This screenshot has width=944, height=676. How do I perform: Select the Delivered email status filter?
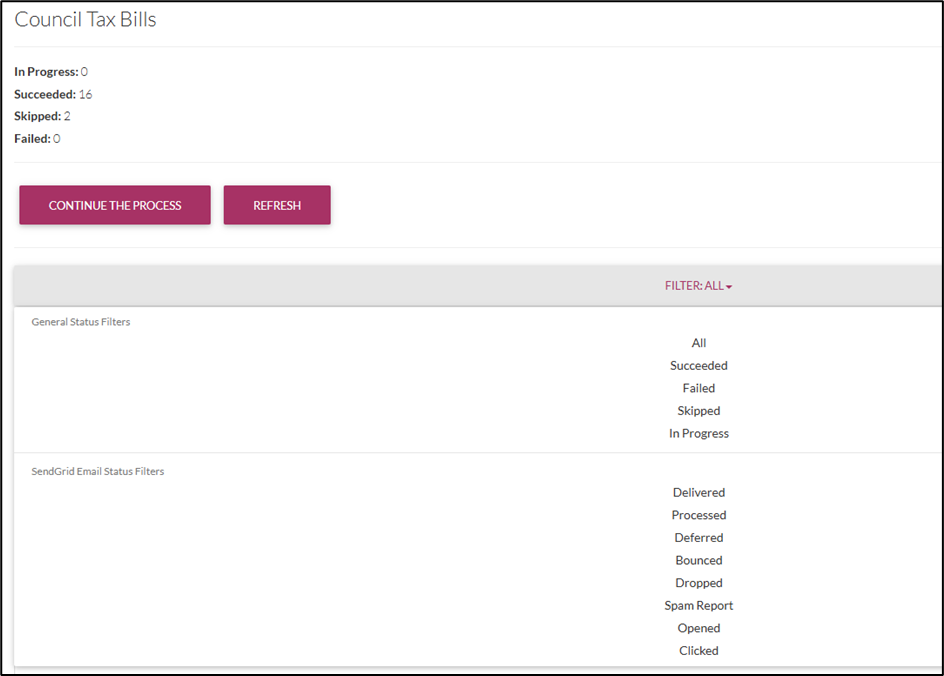tap(698, 492)
